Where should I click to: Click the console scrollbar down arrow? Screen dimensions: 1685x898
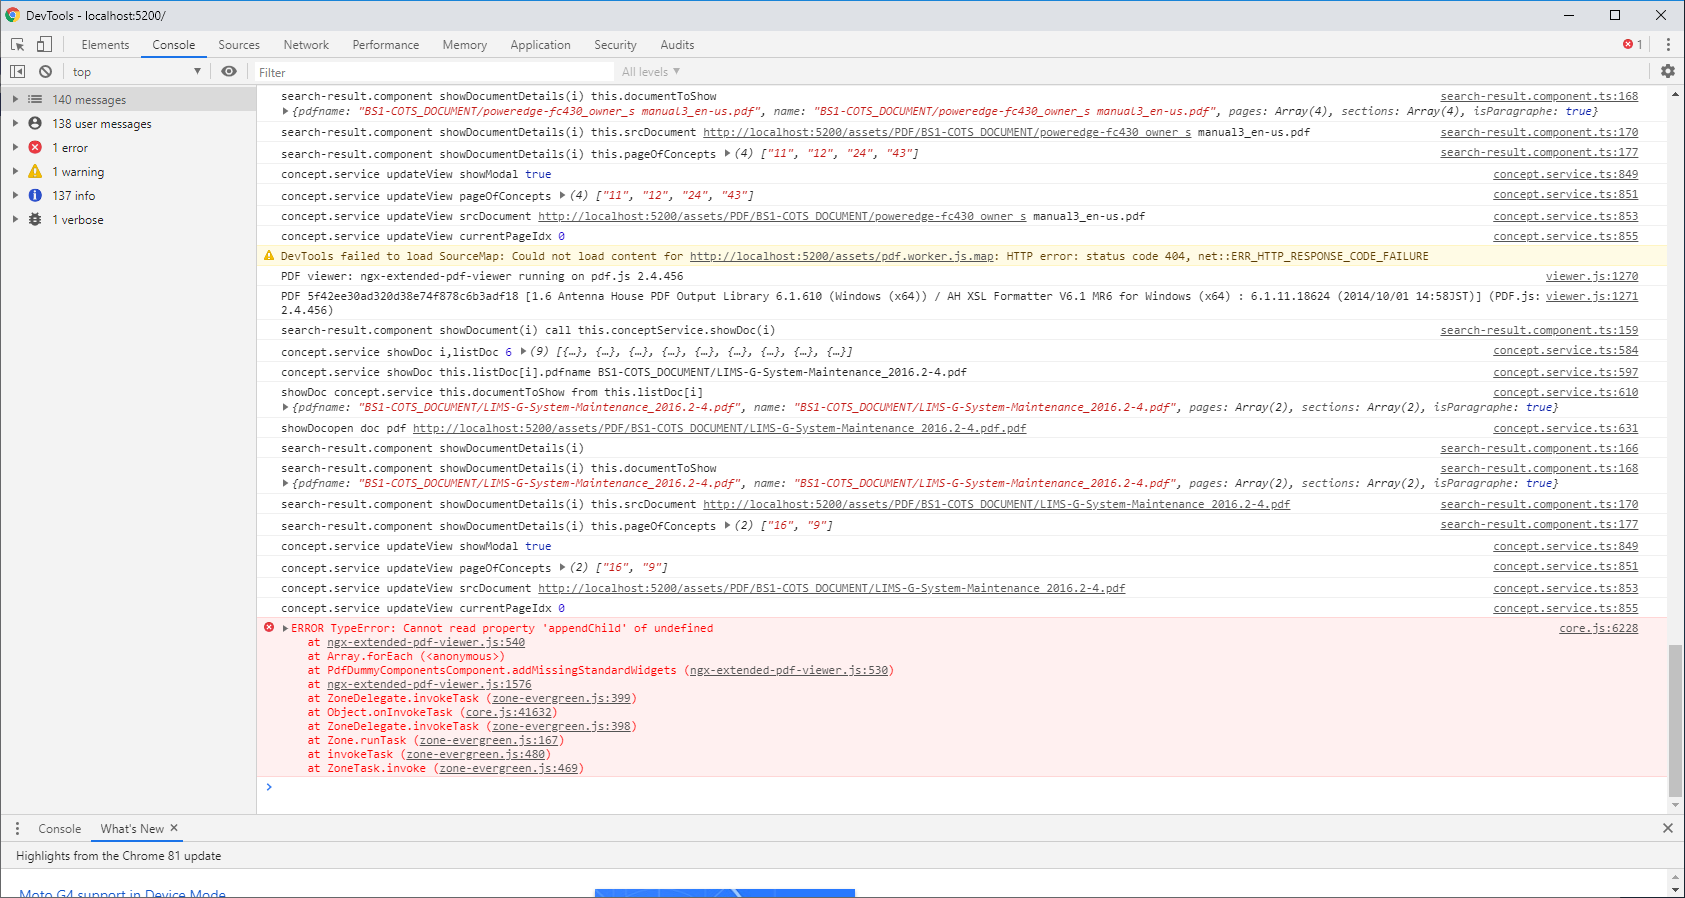tap(1675, 805)
